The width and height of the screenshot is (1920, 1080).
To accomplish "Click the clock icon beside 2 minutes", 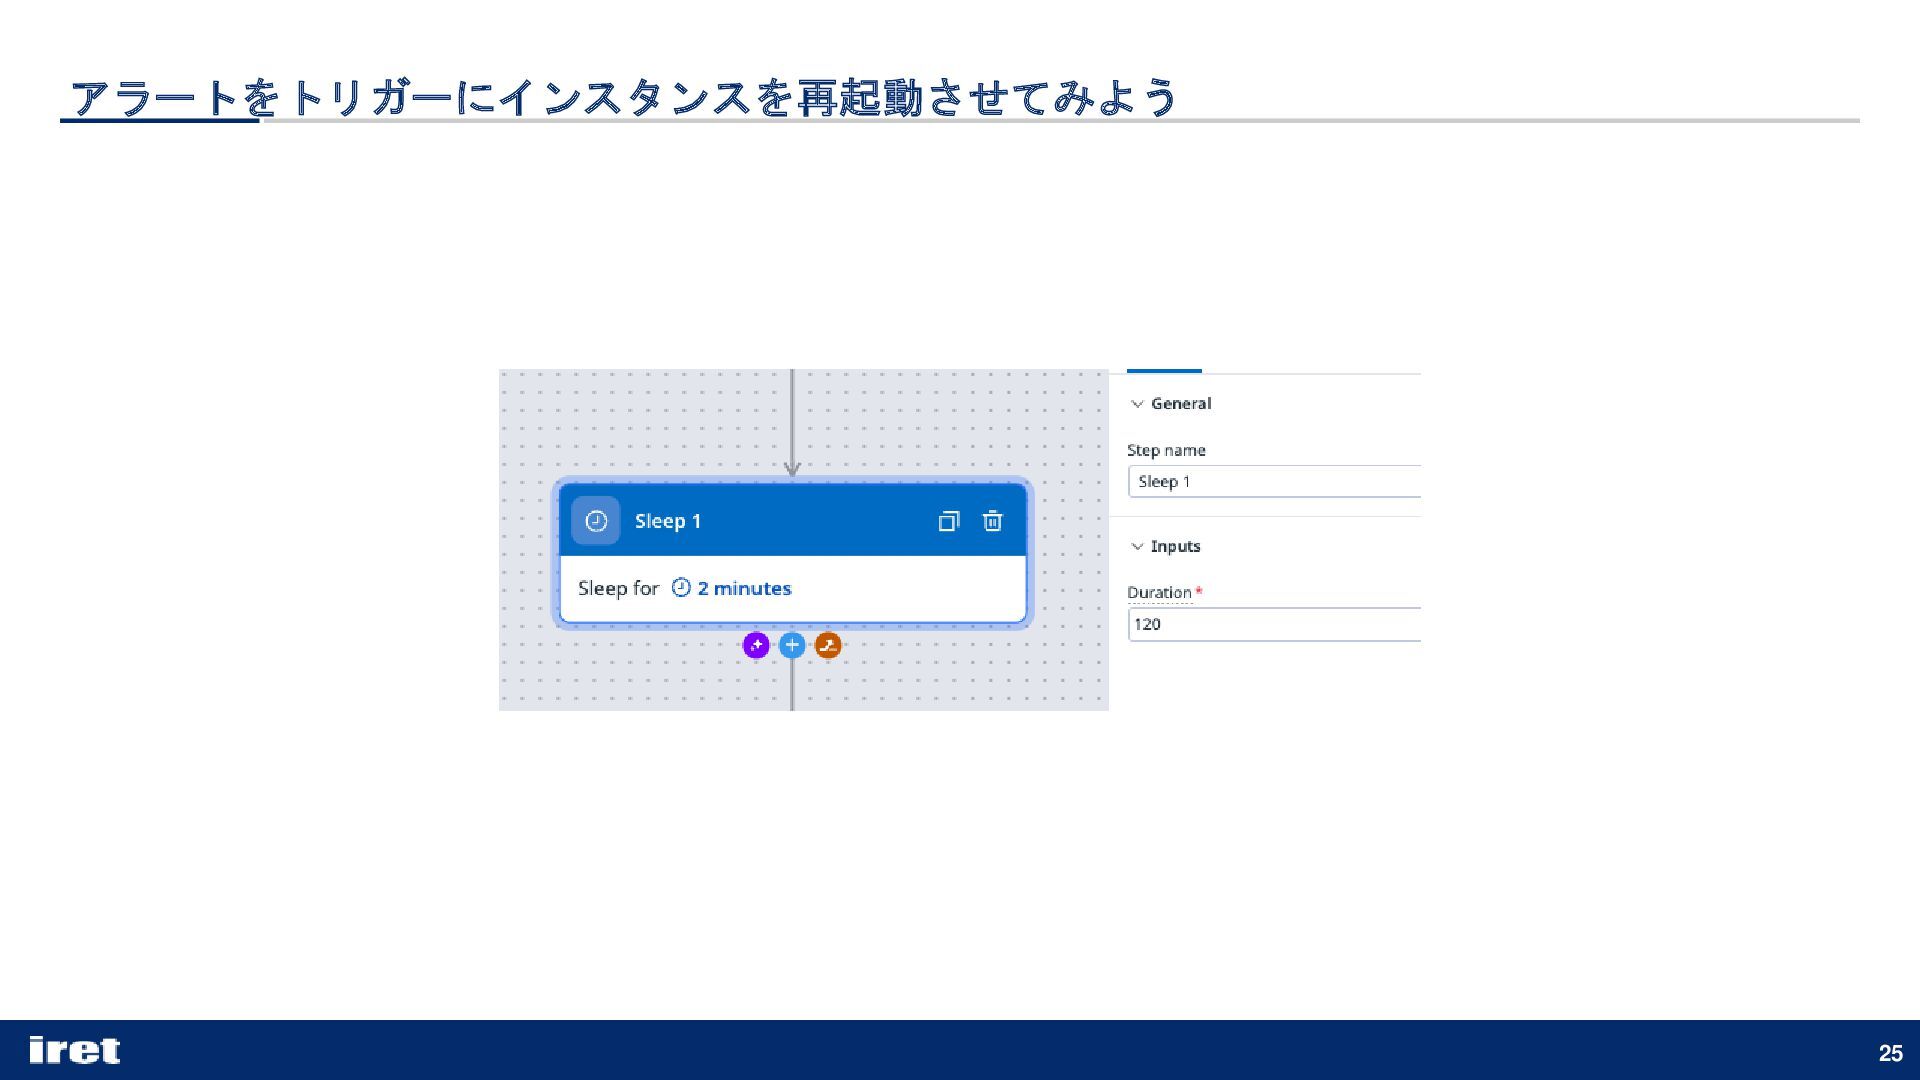I will pyautogui.click(x=681, y=588).
